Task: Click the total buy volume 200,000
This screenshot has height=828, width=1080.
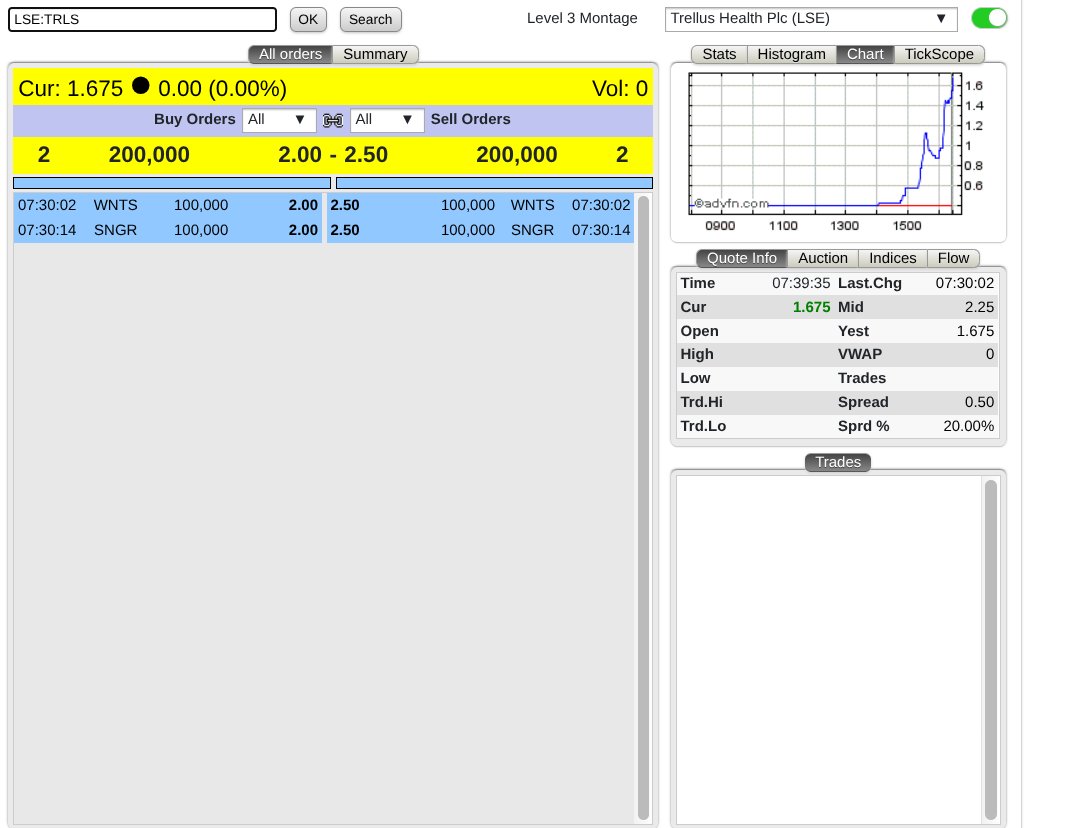Action: tap(149, 155)
